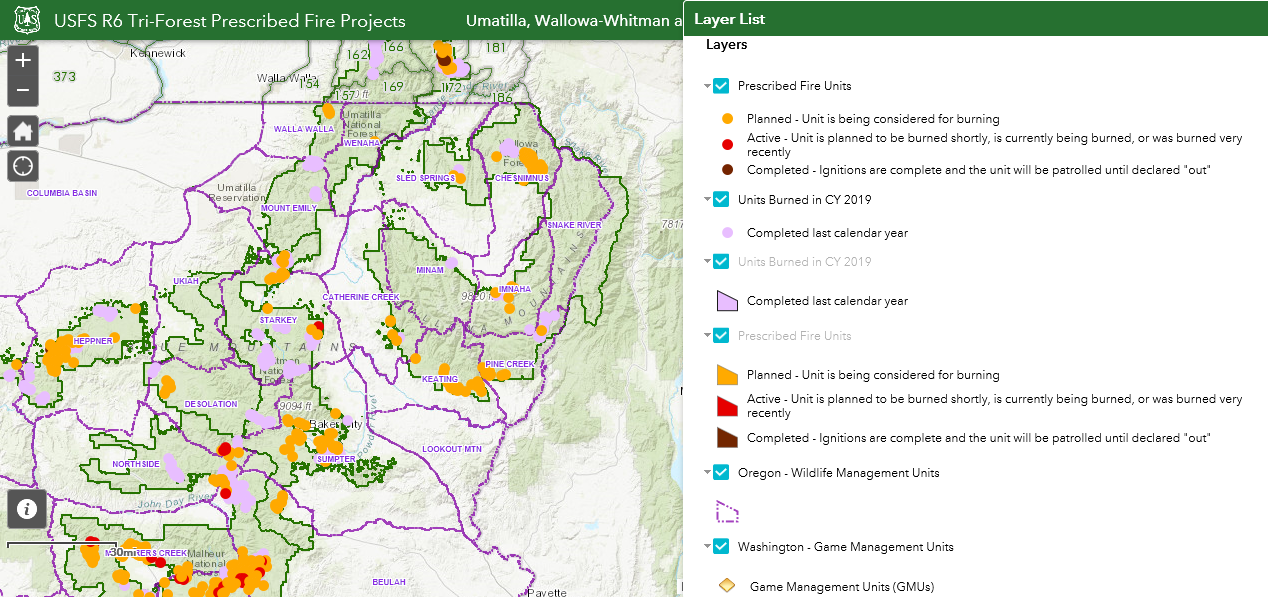The width and height of the screenshot is (1268, 597).
Task: Click the Zoom Out button on the map
Action: coord(22,90)
